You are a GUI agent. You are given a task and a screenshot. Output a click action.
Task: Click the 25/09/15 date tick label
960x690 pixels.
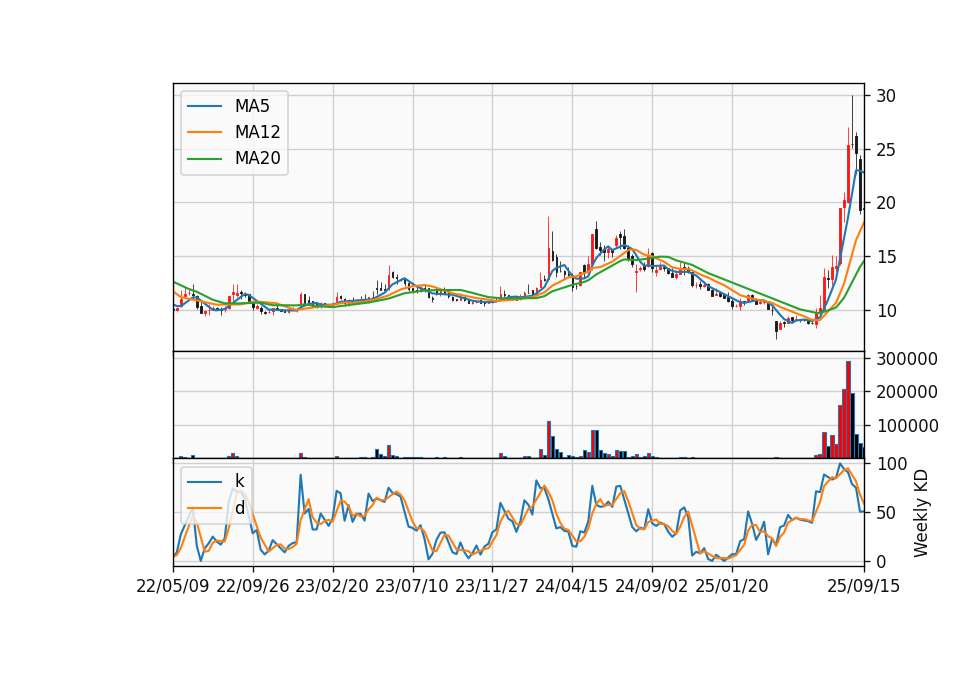[864, 586]
